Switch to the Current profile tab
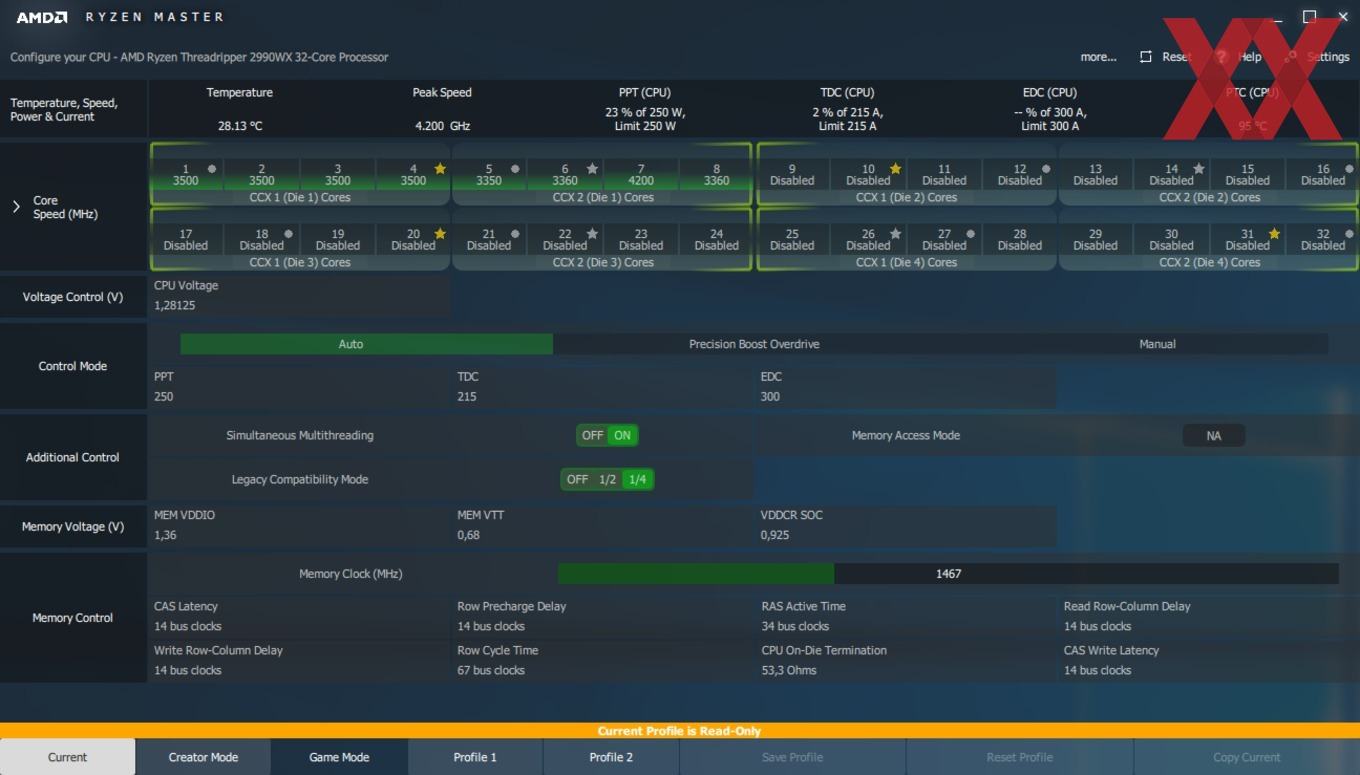1360x775 pixels. (x=68, y=757)
